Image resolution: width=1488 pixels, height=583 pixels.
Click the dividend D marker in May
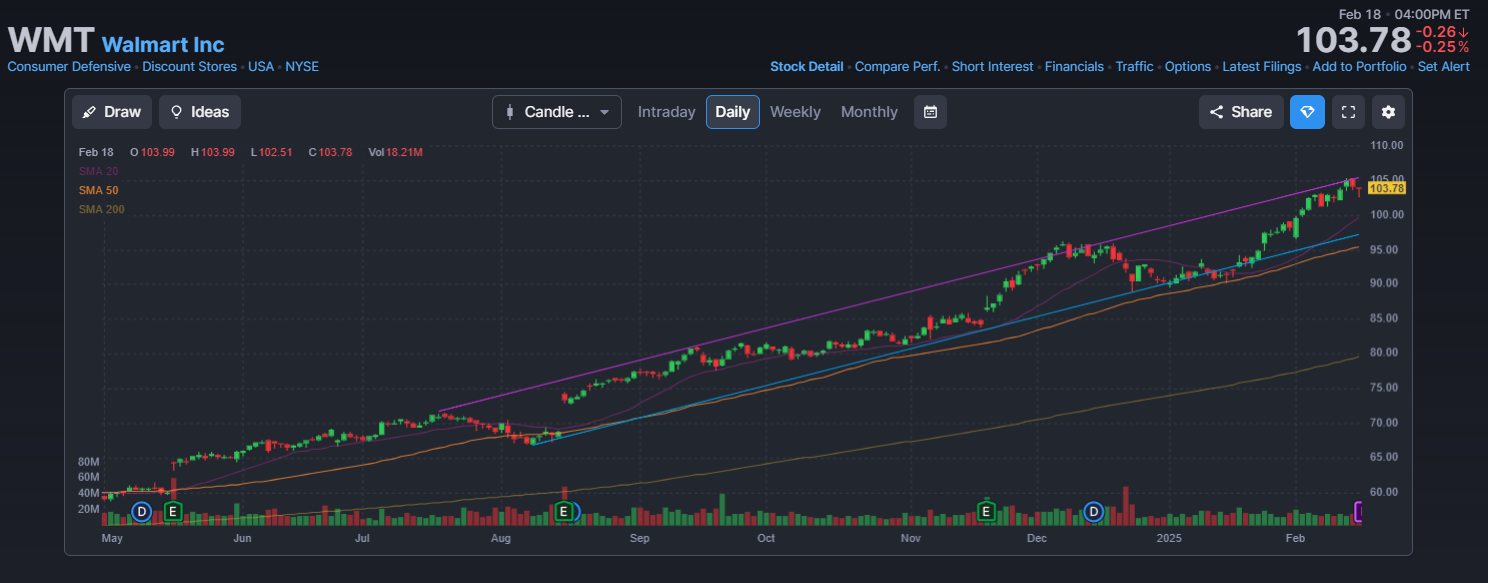tap(141, 512)
